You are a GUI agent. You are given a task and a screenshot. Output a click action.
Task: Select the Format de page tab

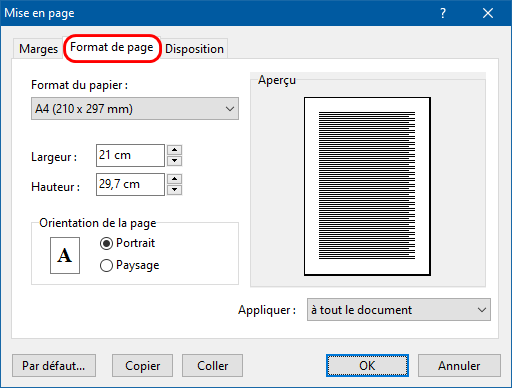click(x=112, y=48)
